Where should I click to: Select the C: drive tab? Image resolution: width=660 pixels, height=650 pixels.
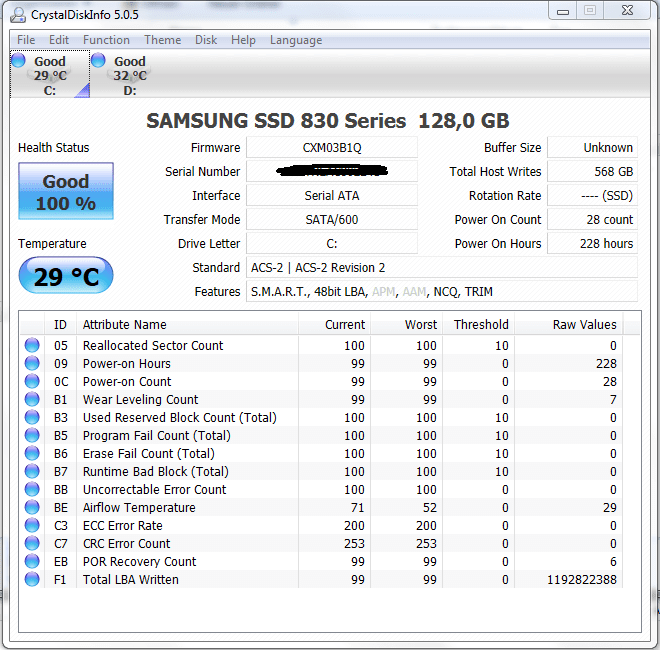coord(50,74)
